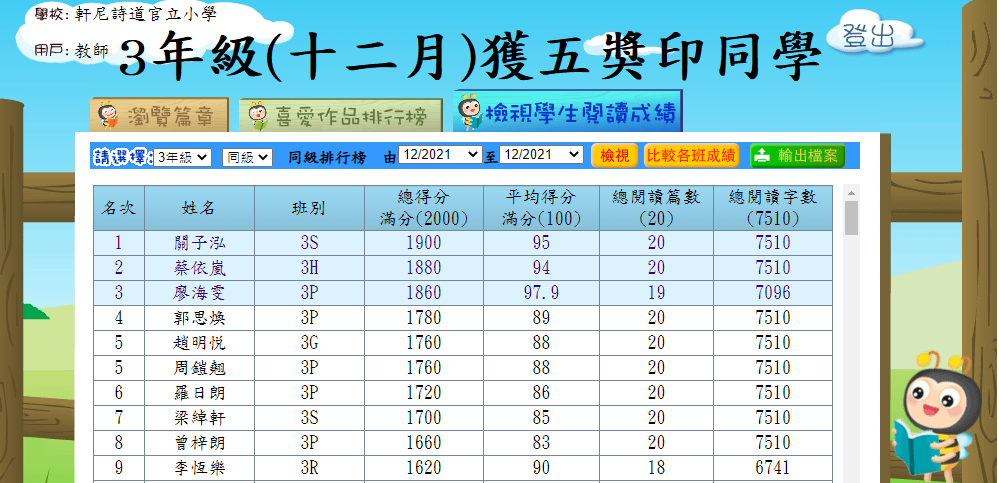Expand the 同級 class dropdown
Image resolution: width=999 pixels, height=483 pixels.
click(247, 157)
